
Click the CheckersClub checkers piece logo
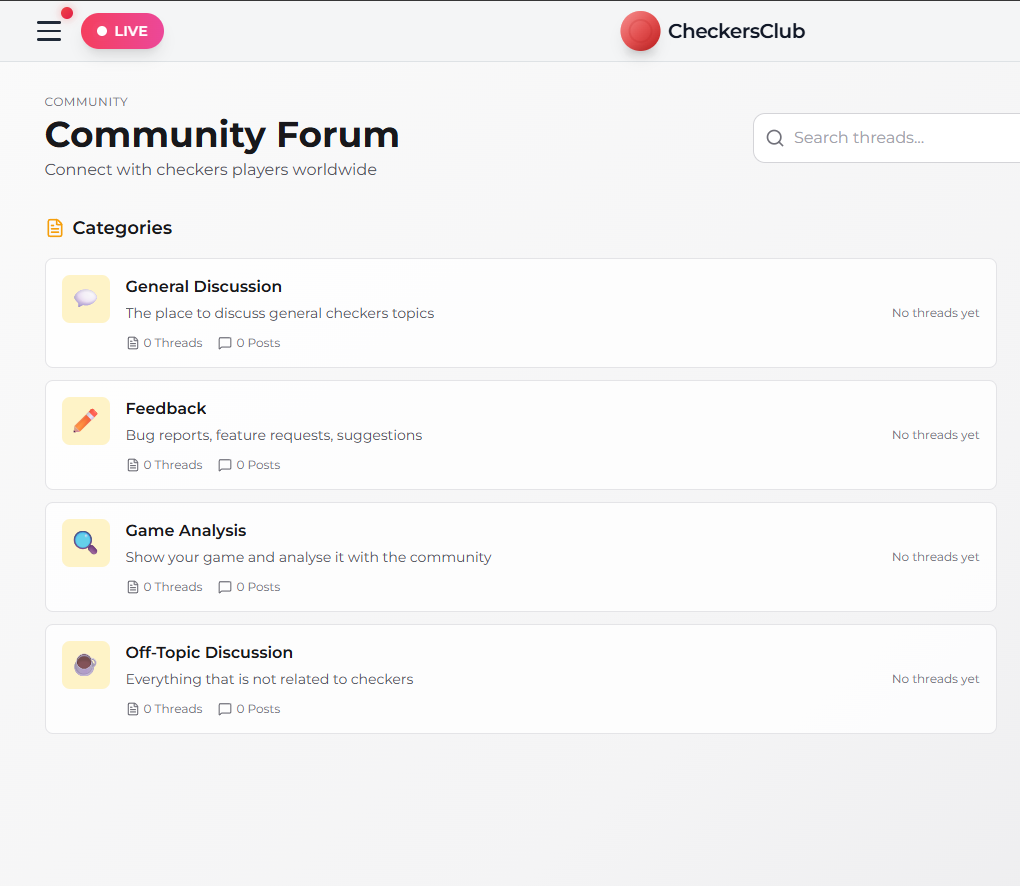[640, 31]
